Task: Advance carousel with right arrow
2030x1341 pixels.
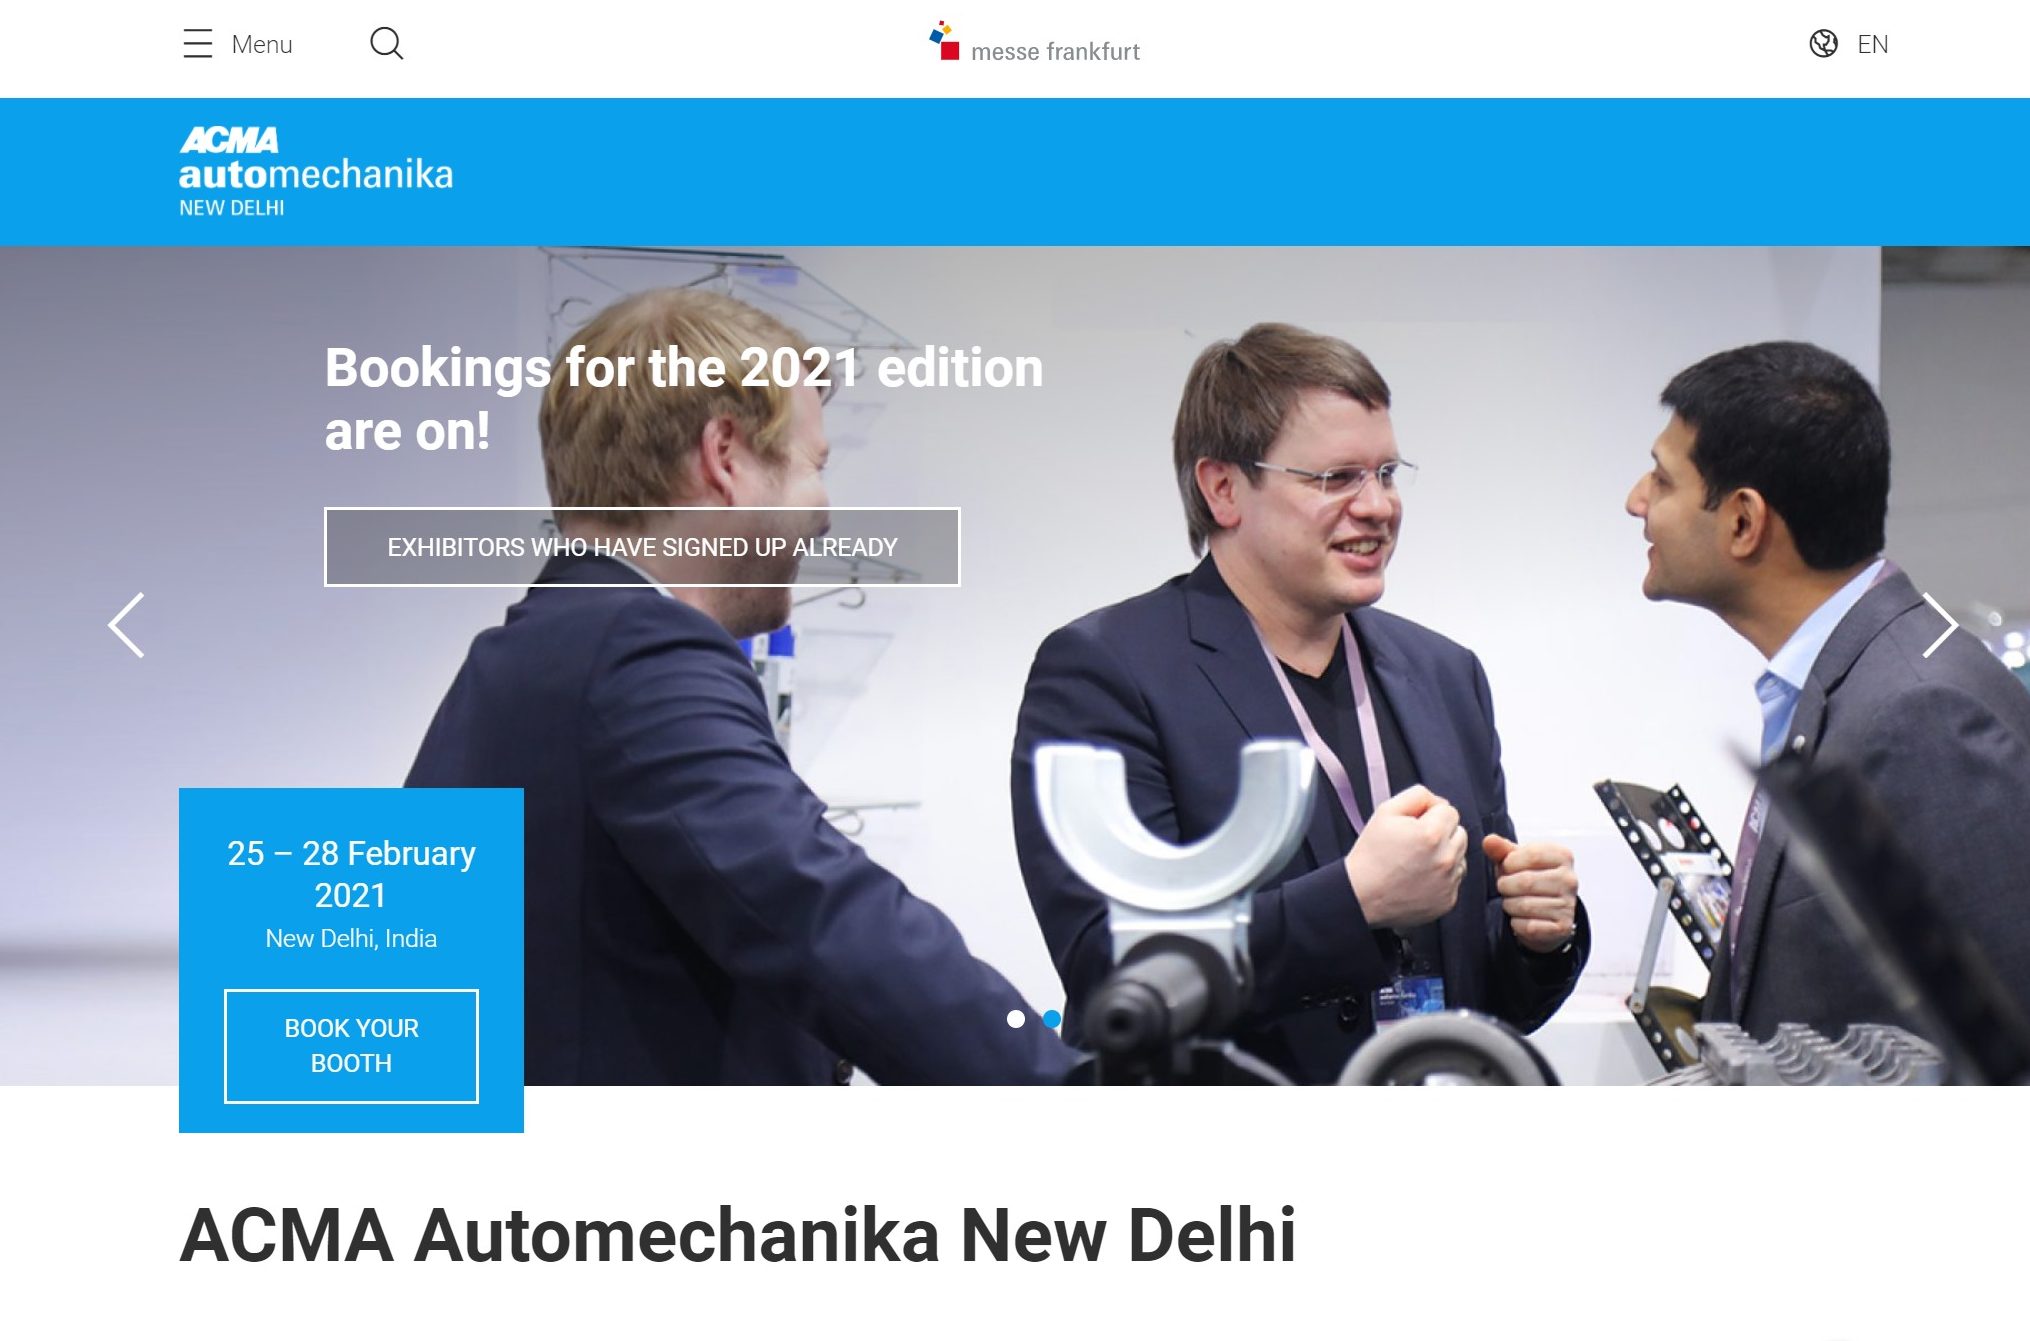Action: coord(1940,625)
